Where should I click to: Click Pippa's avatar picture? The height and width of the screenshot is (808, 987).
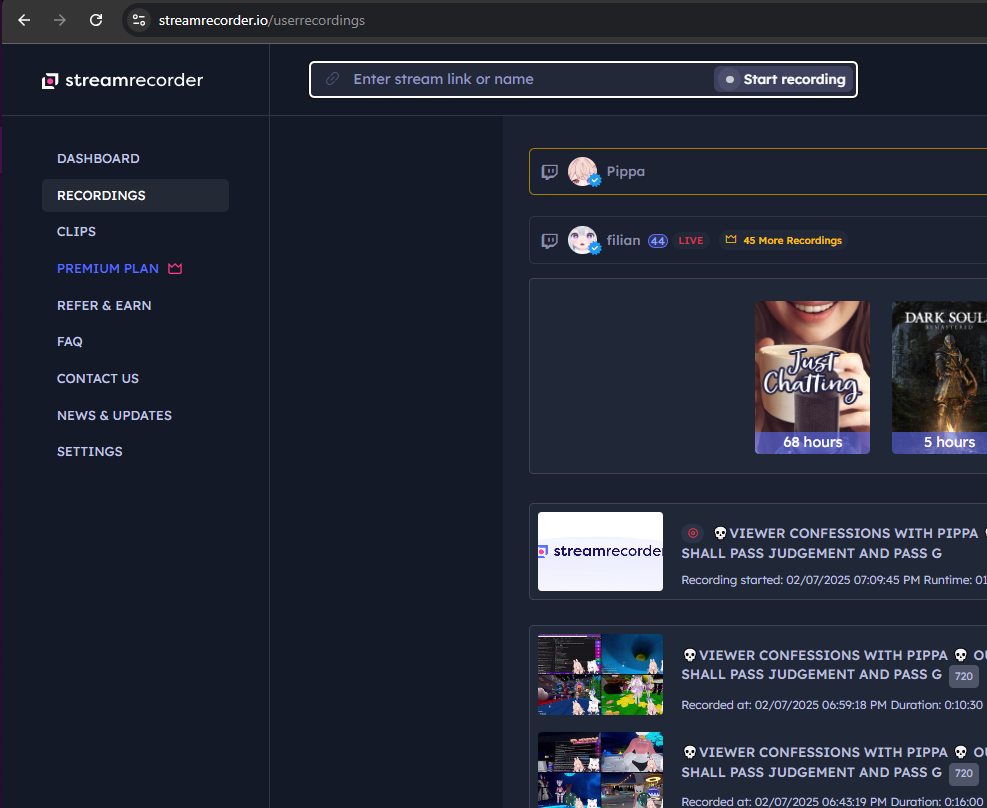583,172
